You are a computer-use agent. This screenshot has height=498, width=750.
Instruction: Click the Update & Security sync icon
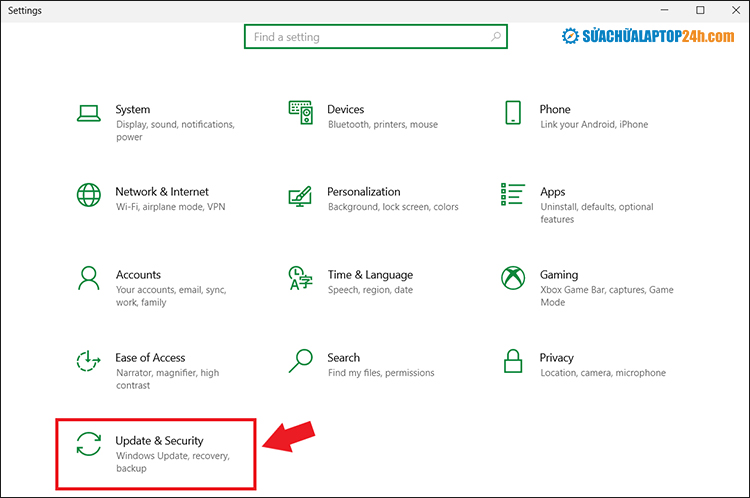pos(88,444)
